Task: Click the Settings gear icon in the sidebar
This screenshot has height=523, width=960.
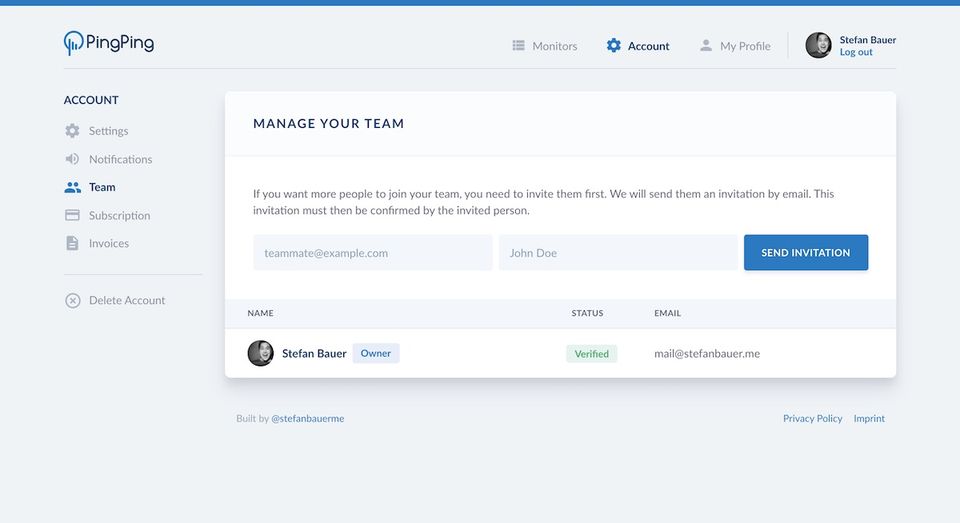Action: pyautogui.click(x=72, y=130)
